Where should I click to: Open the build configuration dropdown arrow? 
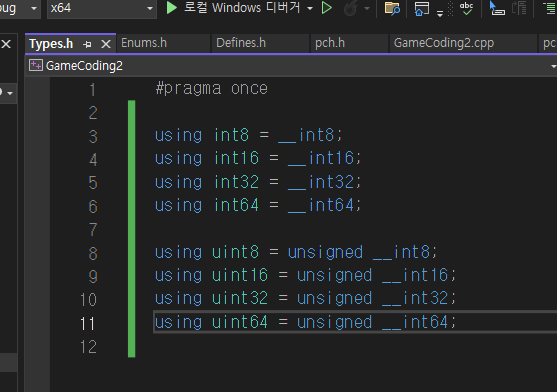point(34,8)
